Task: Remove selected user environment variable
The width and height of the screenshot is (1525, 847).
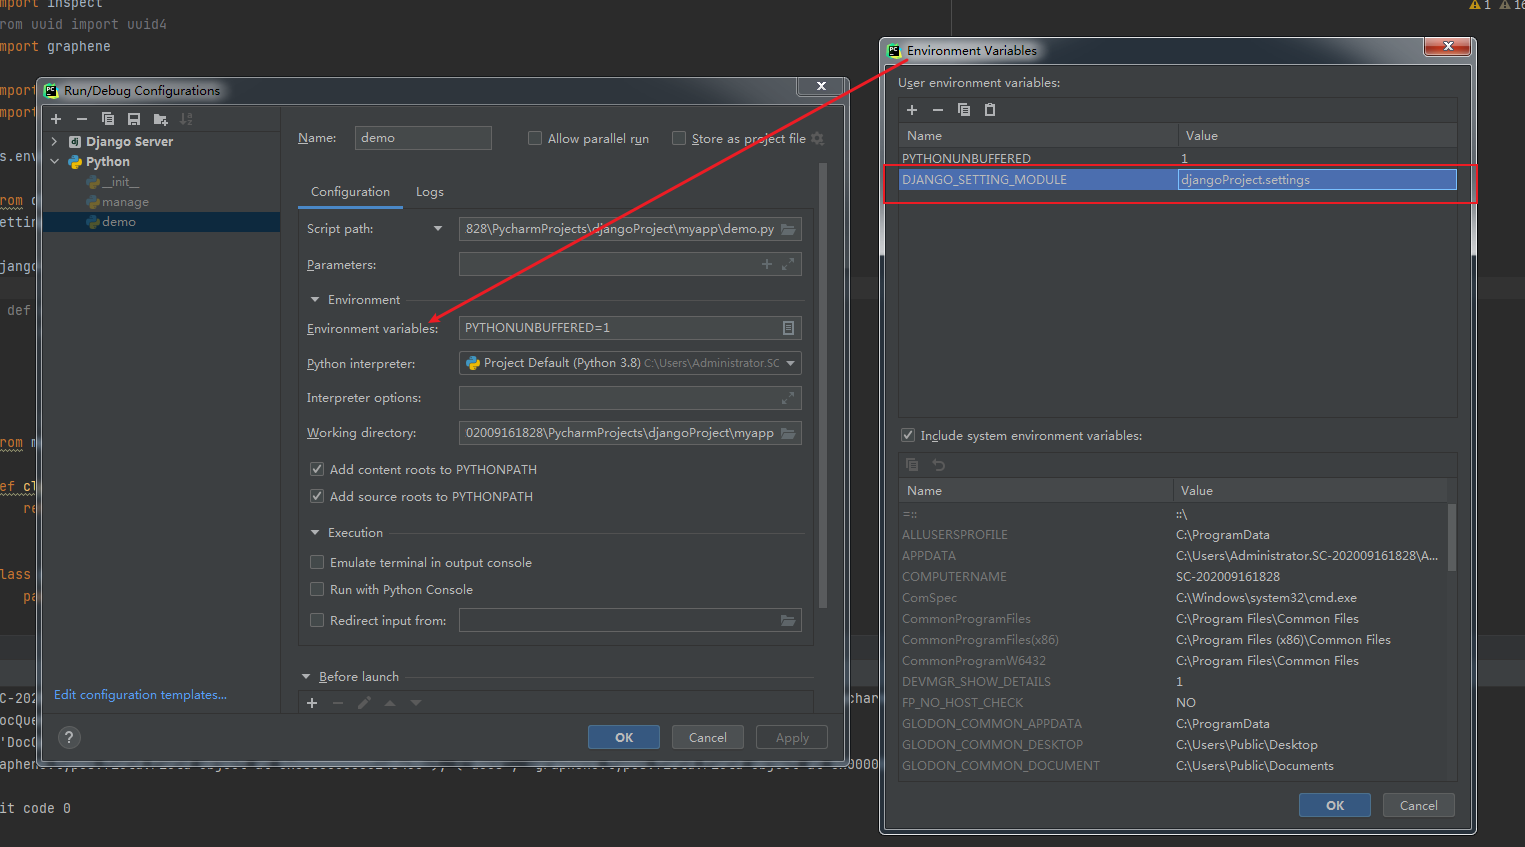Action: click(x=937, y=110)
